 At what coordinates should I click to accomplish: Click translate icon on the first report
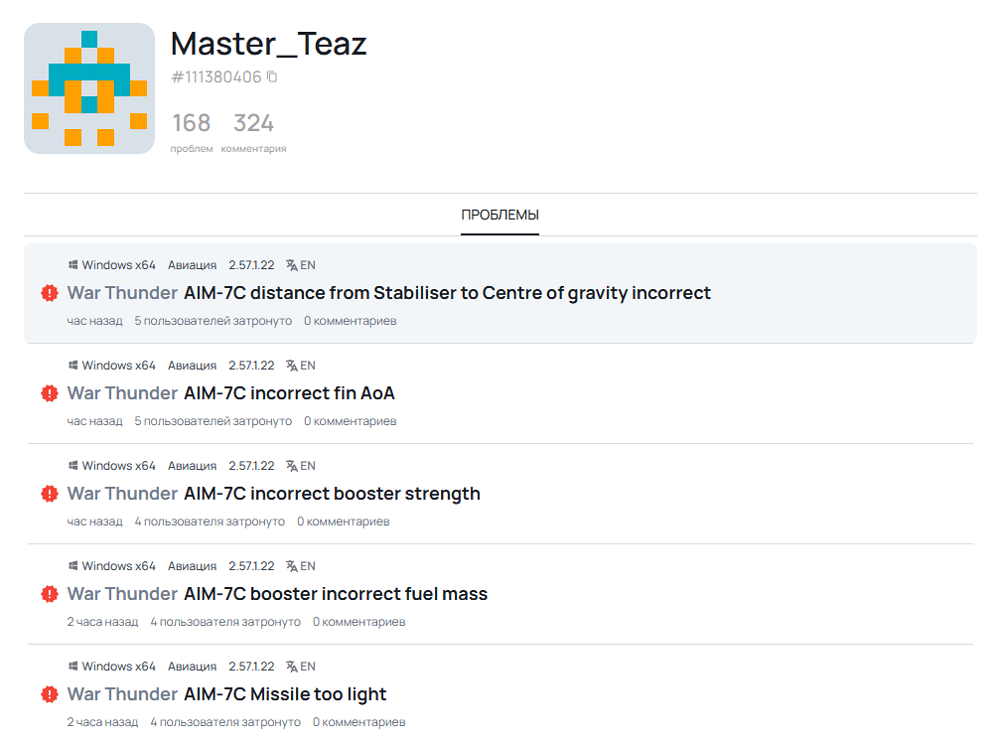pyautogui.click(x=291, y=265)
